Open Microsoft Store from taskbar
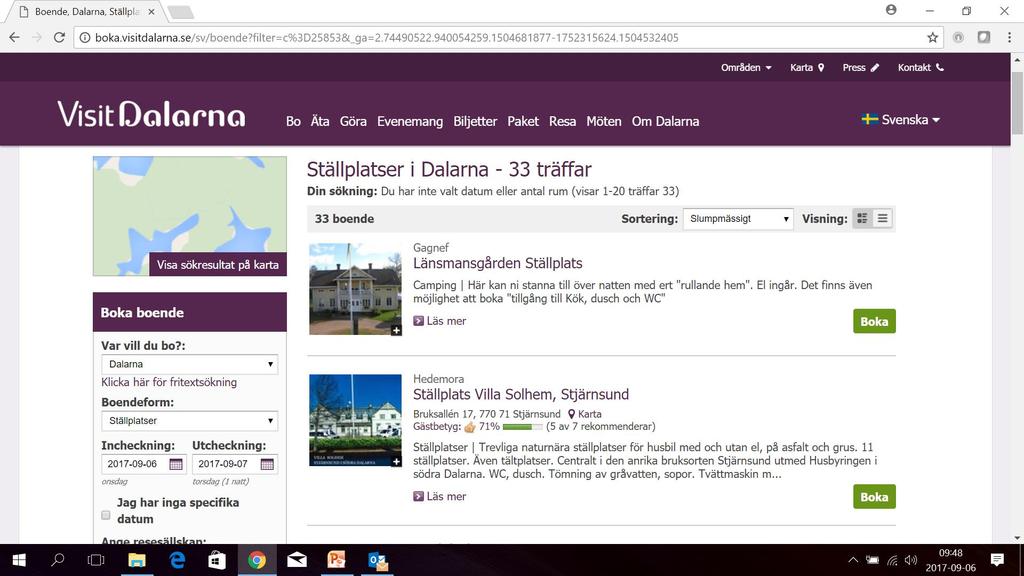1024x576 pixels. point(217,560)
